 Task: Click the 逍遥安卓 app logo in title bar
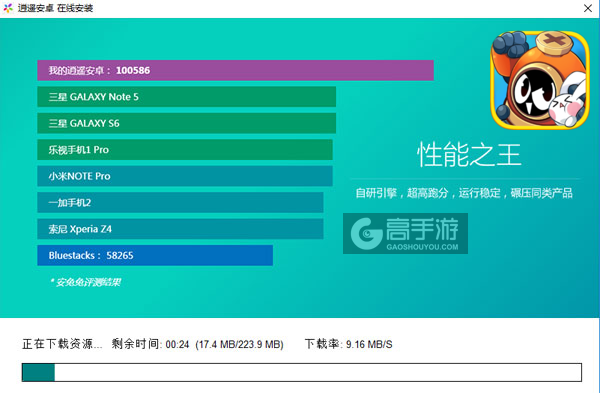click(x=8, y=8)
